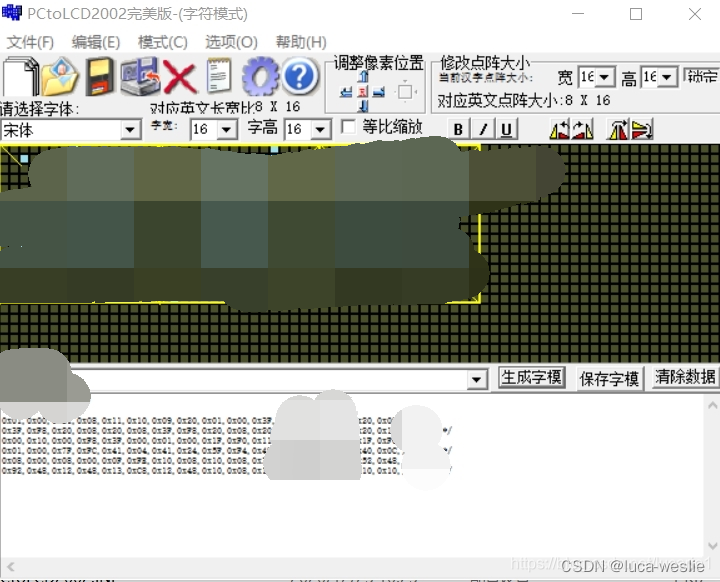The image size is (720, 582).
Task: Shift pixels right with the right arrow
Action: point(379,92)
